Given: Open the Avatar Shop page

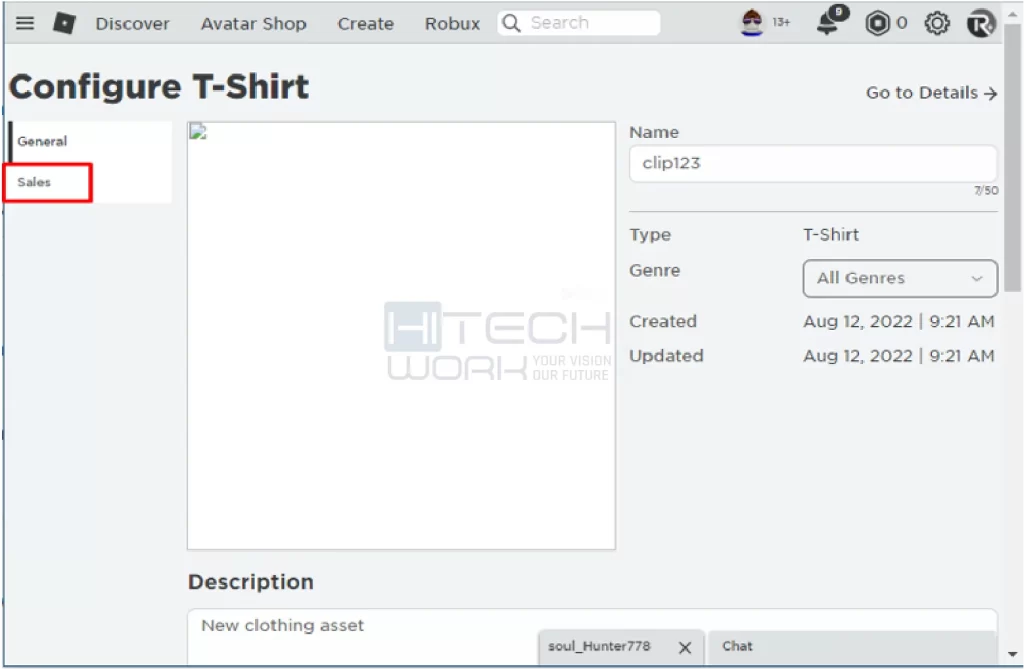Looking at the screenshot, I should [x=253, y=24].
